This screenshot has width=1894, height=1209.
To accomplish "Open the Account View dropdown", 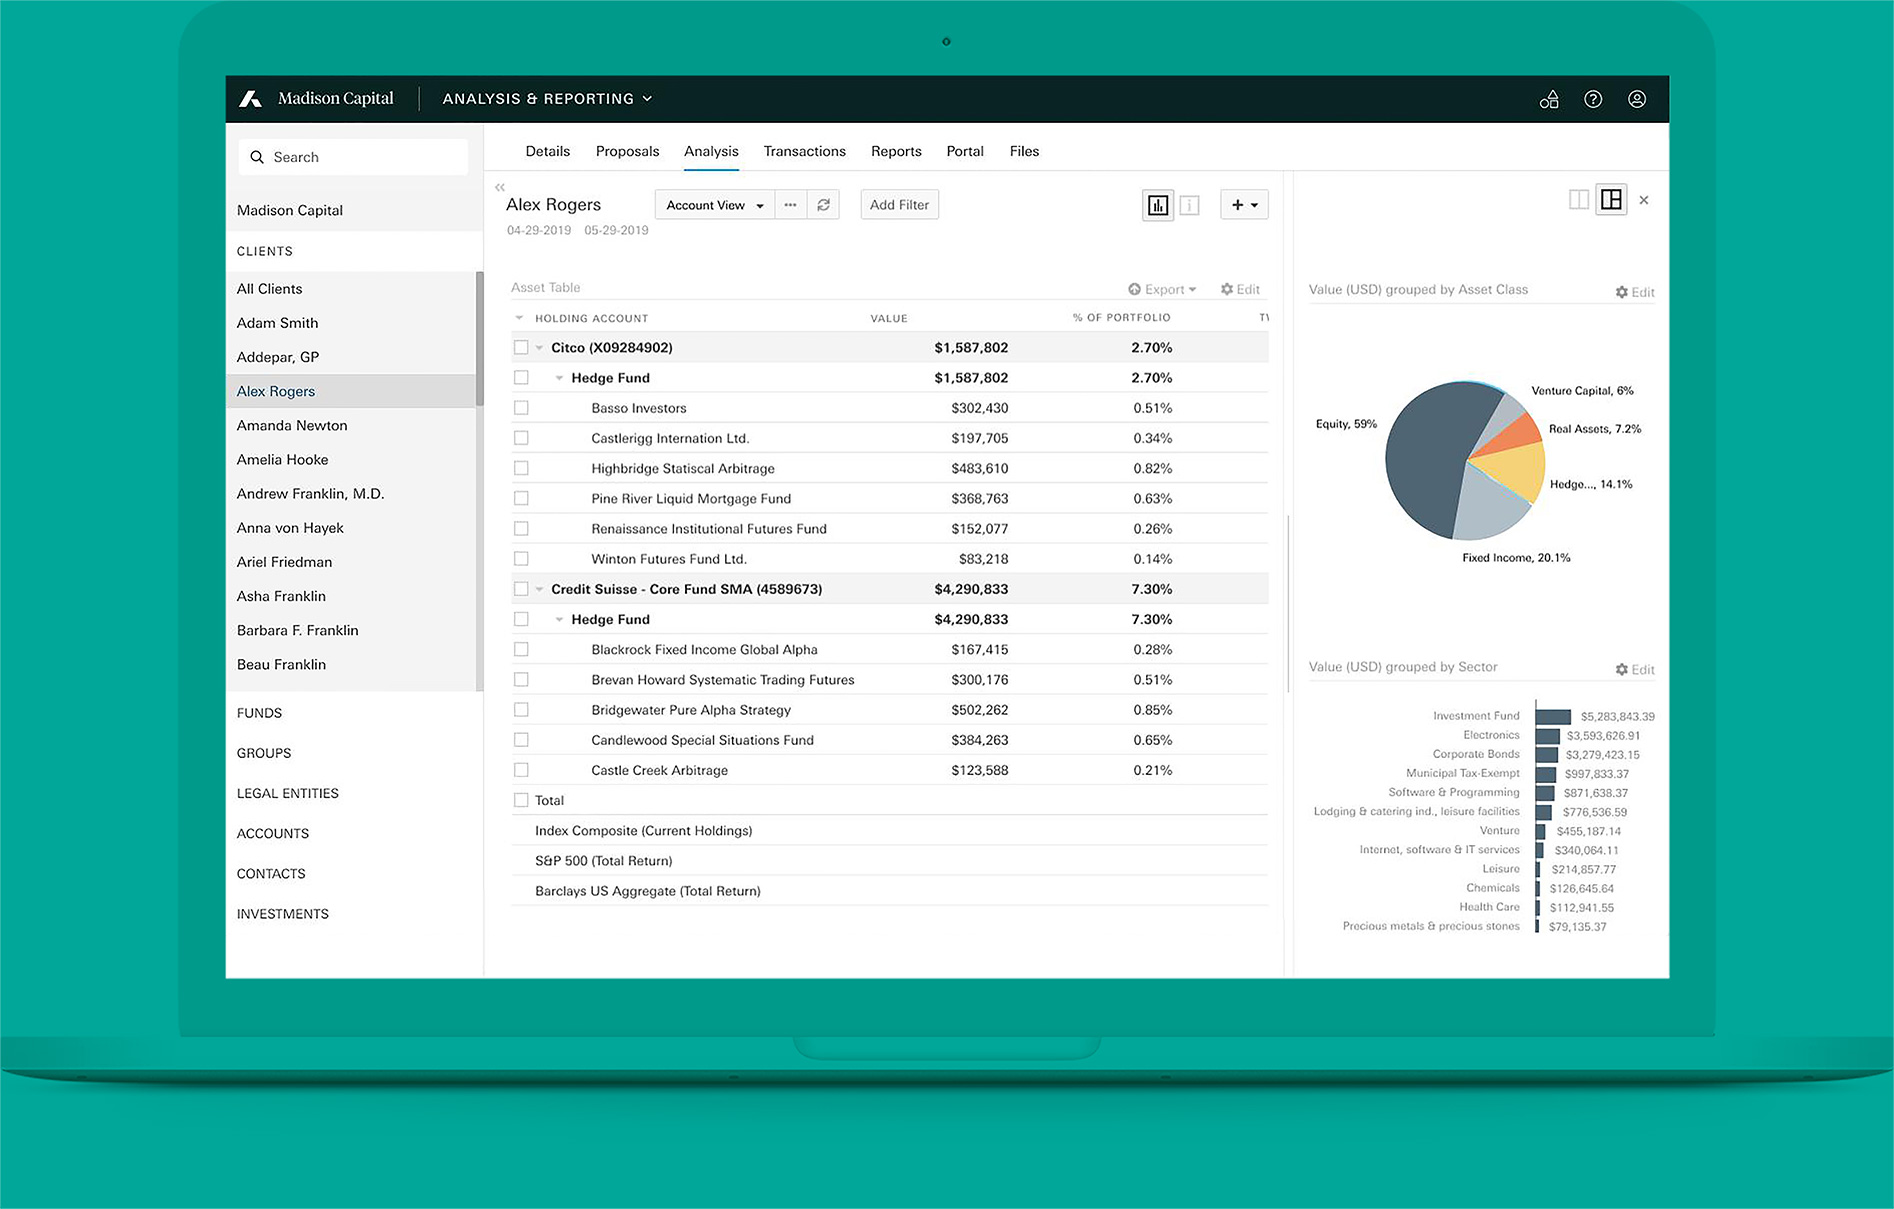I will (x=714, y=205).
